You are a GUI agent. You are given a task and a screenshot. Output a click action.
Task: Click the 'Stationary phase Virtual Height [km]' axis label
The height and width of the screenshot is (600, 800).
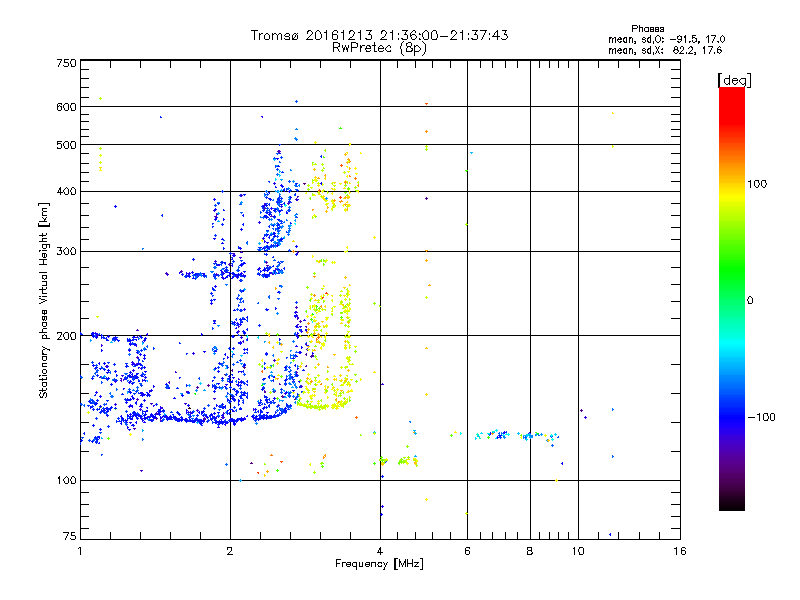tap(44, 301)
